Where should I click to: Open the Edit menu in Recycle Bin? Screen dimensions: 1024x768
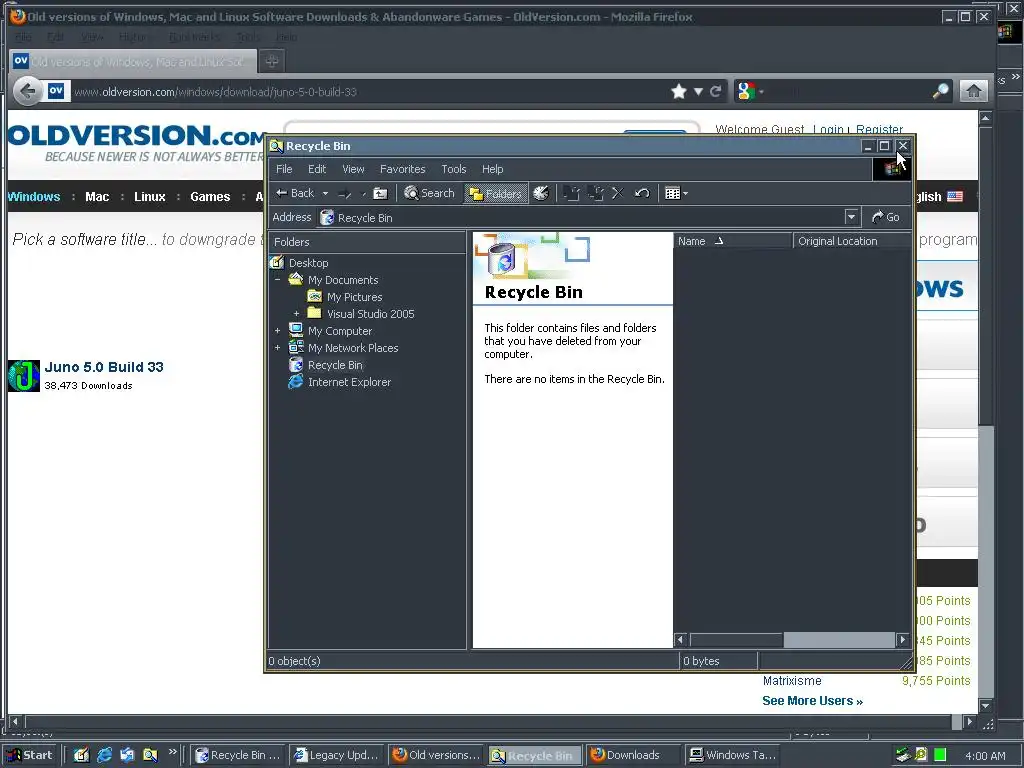point(317,169)
